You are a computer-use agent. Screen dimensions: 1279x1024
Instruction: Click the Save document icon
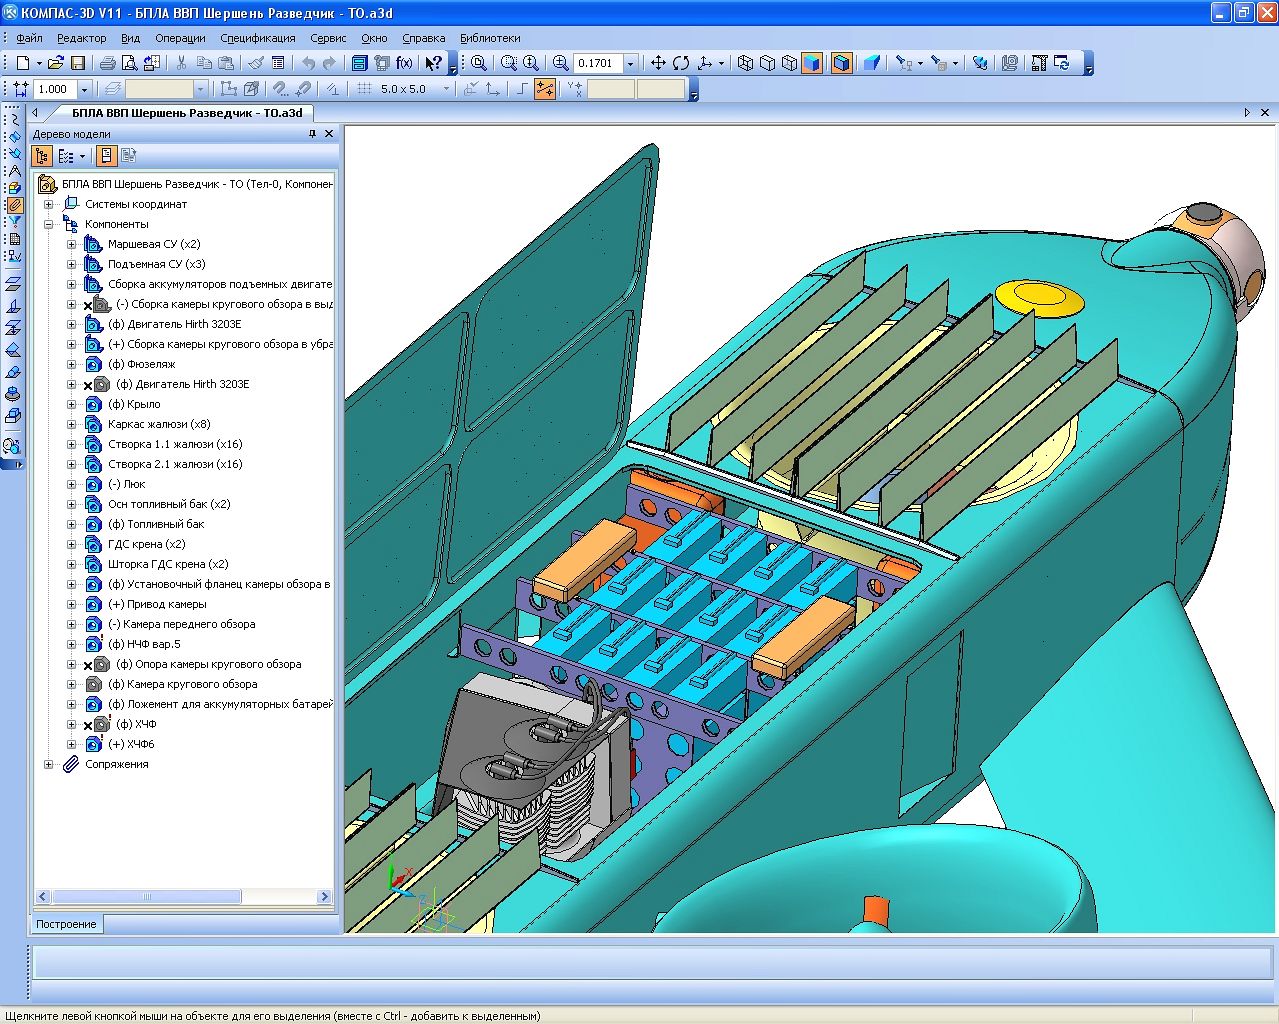coord(78,63)
